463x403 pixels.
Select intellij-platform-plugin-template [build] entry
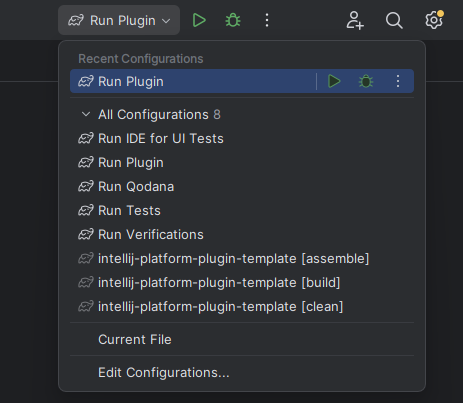pos(242,283)
